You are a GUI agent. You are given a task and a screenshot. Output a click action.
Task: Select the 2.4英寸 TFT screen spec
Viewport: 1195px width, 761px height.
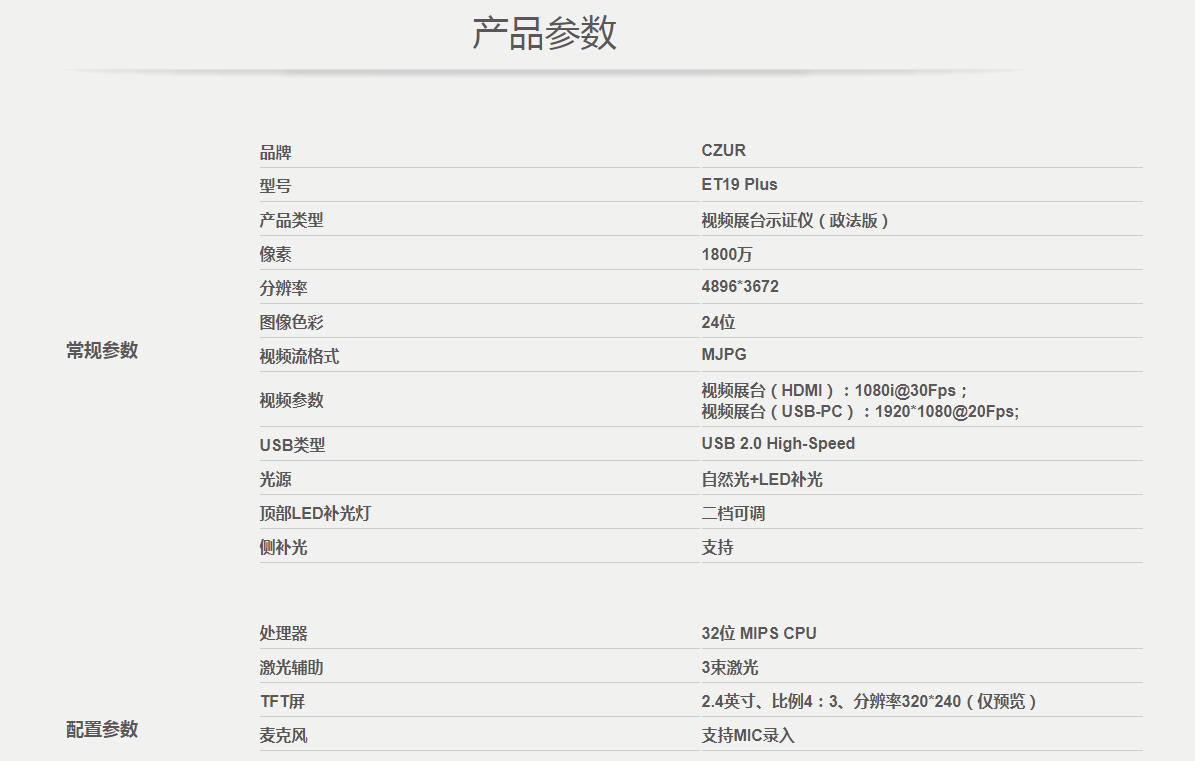[x=869, y=702]
